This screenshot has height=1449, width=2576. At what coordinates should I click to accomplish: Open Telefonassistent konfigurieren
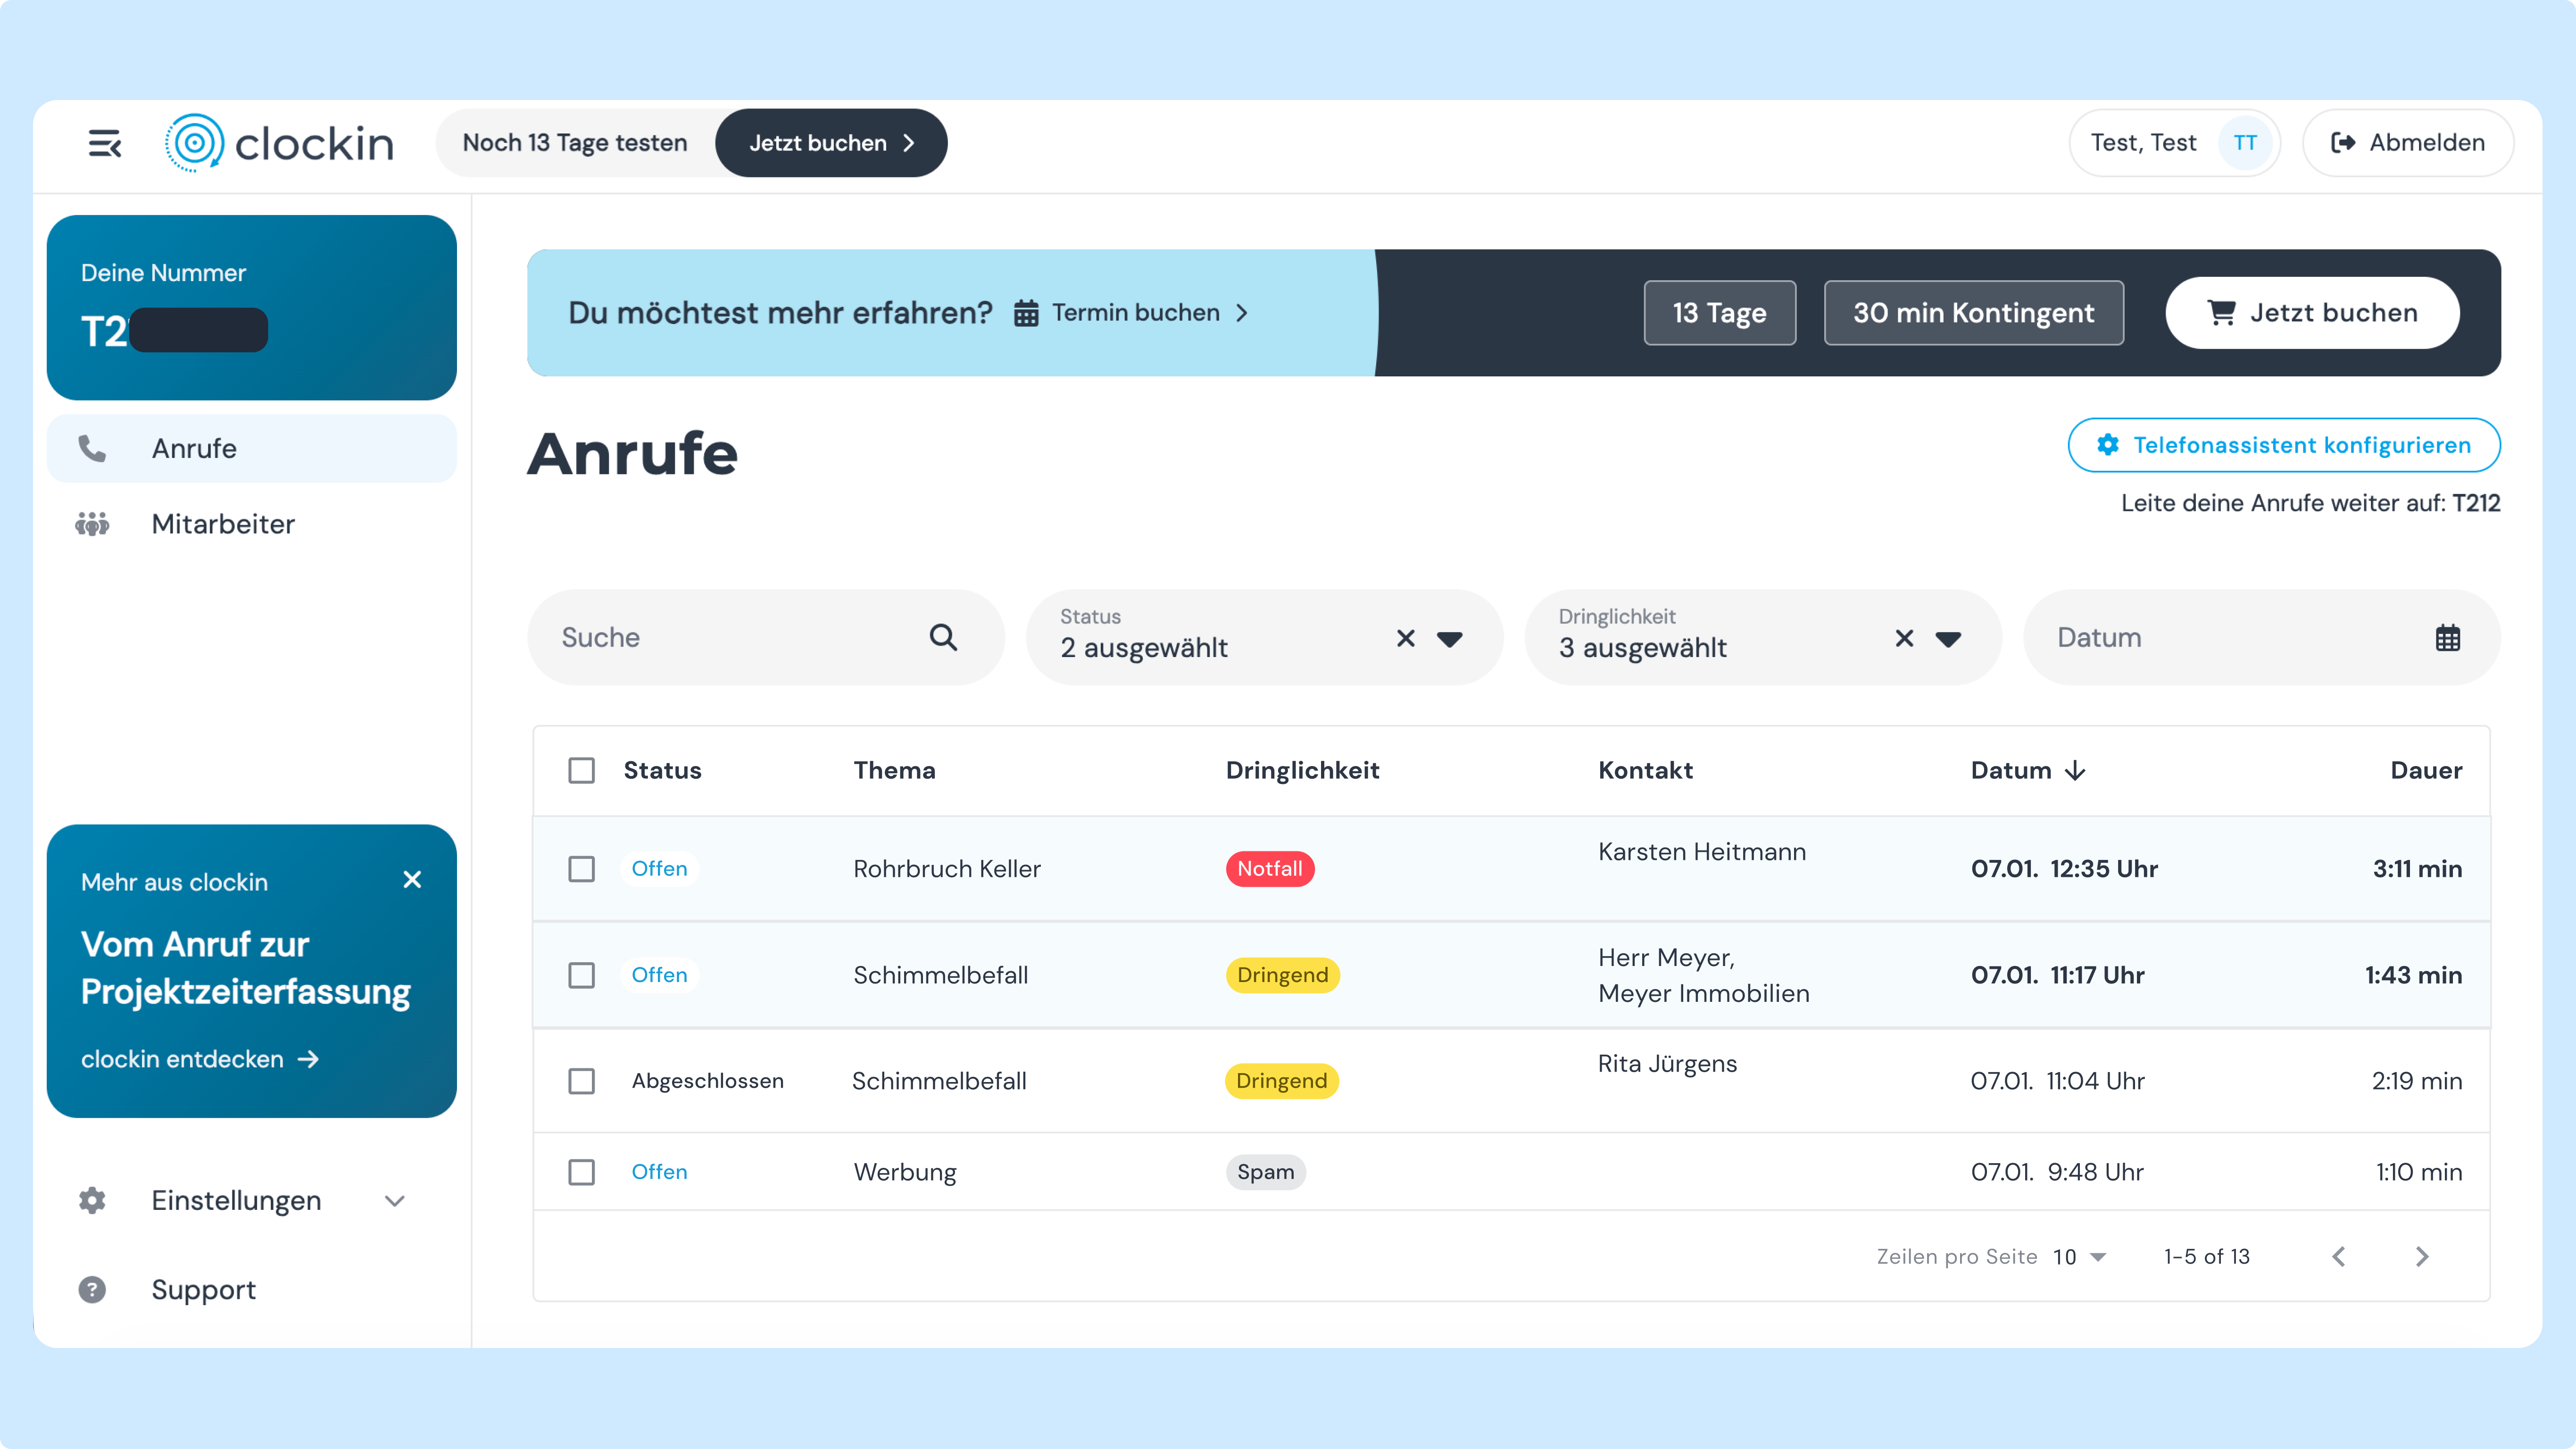click(2284, 445)
